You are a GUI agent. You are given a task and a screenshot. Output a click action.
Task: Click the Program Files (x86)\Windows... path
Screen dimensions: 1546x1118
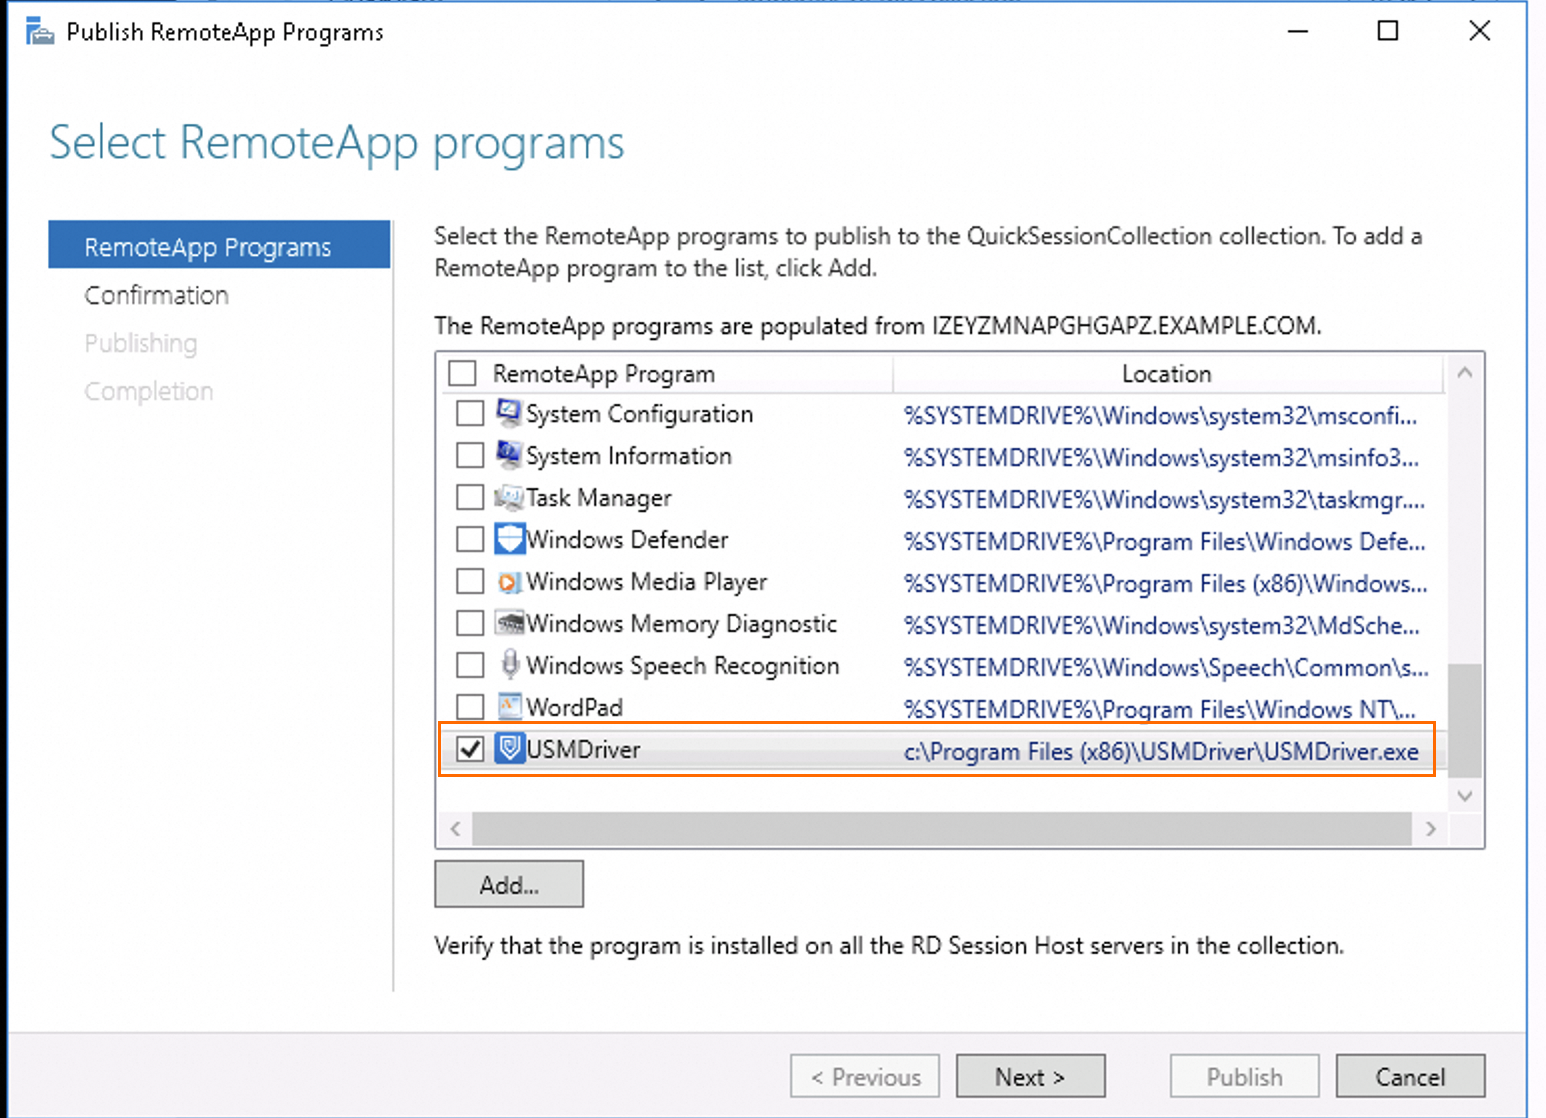[1165, 583]
